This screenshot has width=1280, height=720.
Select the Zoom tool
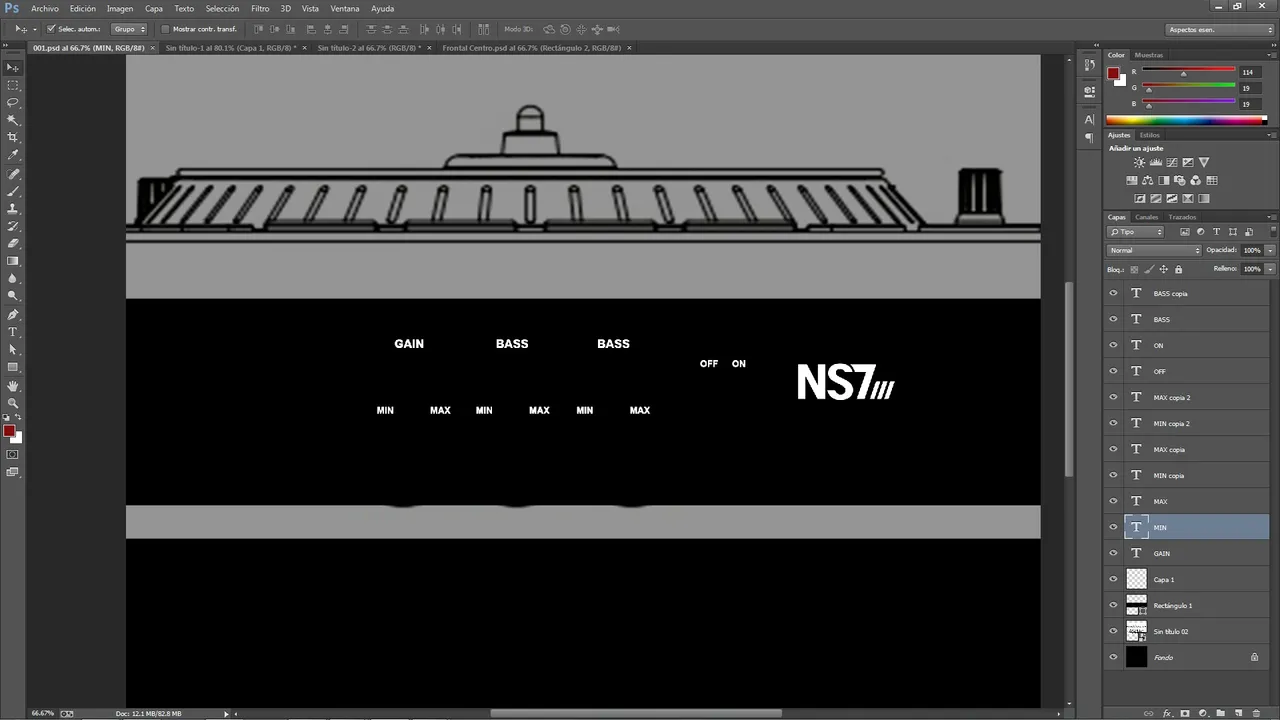click(x=13, y=403)
